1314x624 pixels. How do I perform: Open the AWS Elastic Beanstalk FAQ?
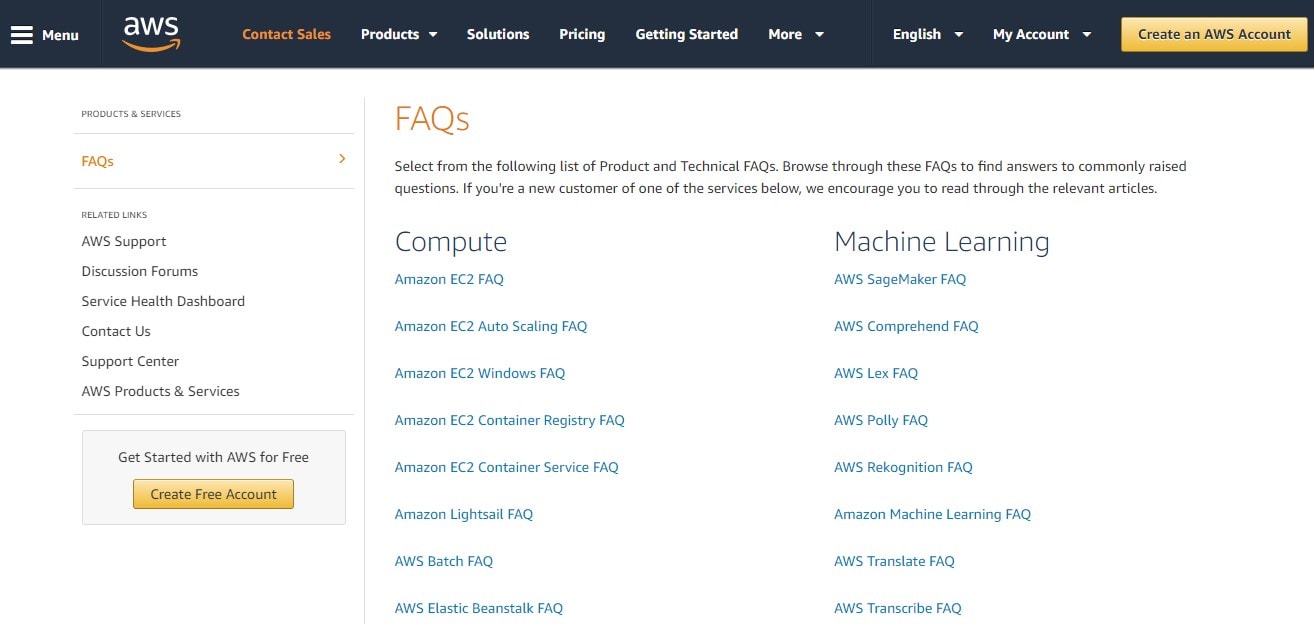pos(479,608)
